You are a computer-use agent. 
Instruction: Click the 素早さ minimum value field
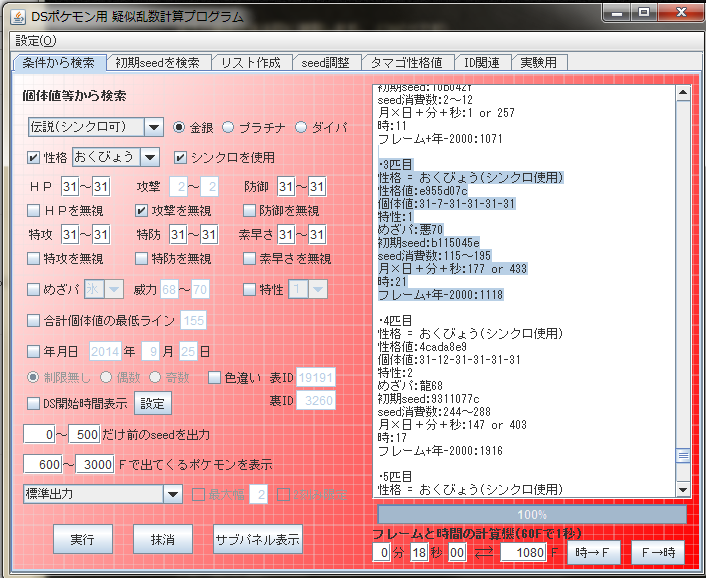[286, 235]
